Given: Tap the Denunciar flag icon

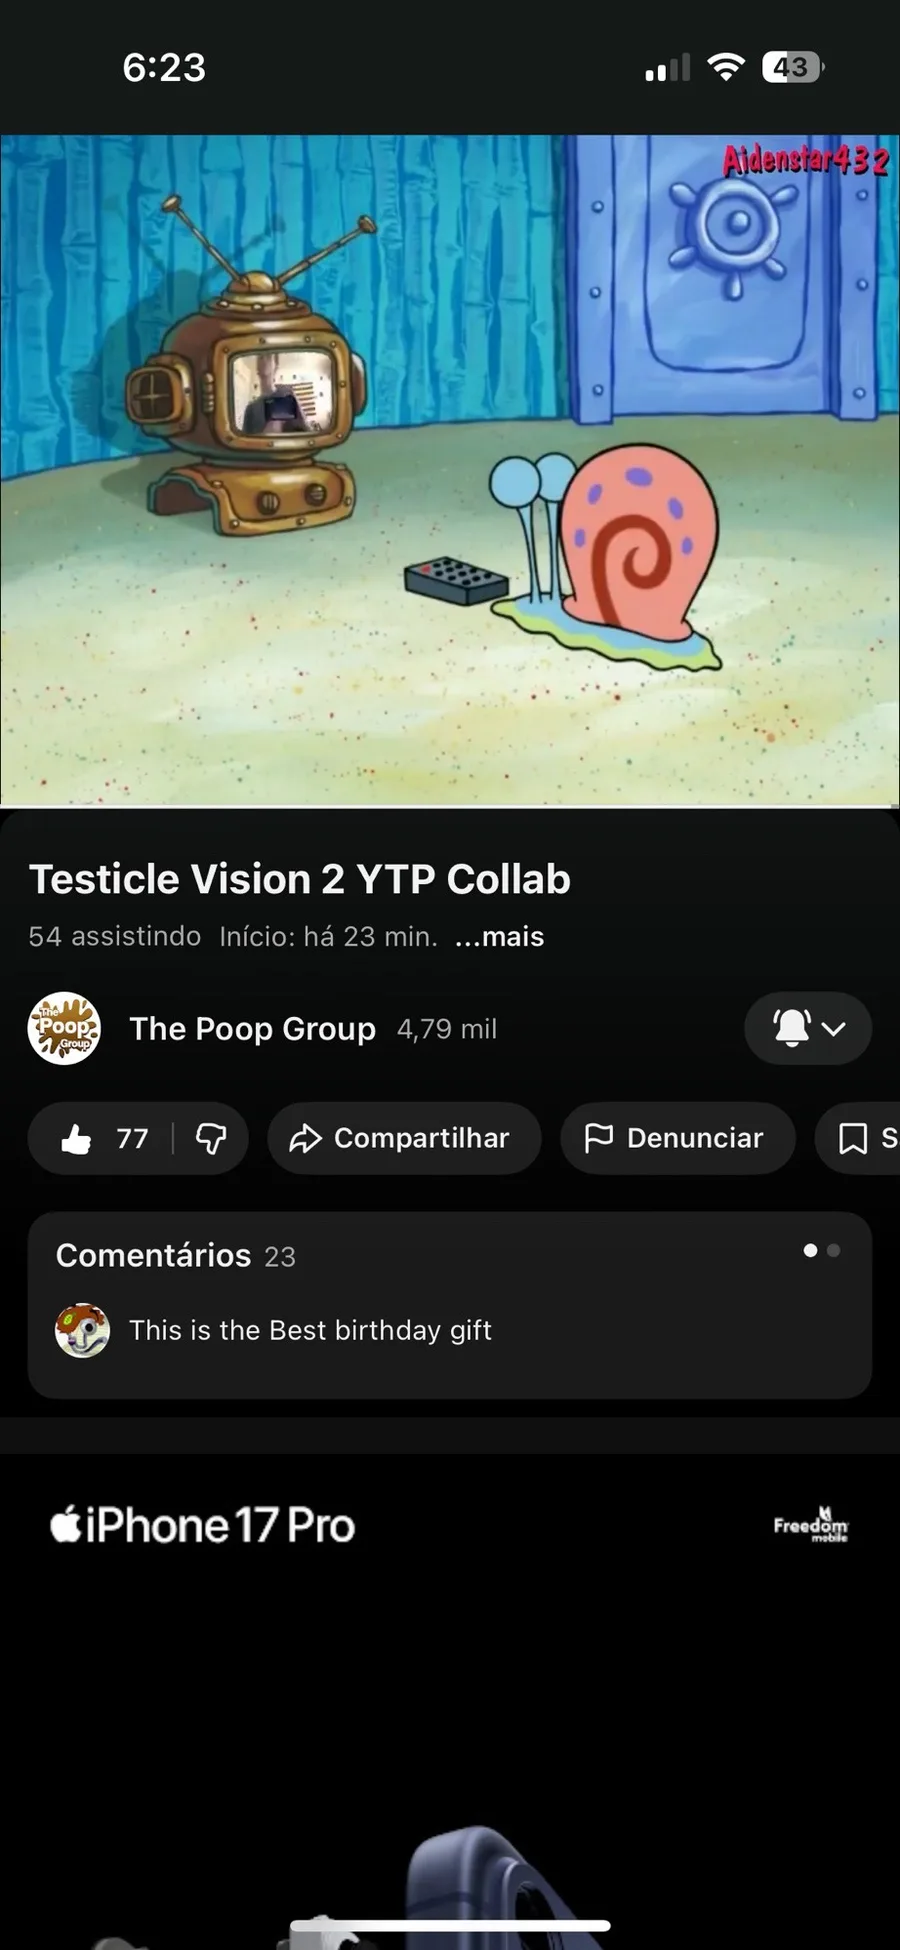Looking at the screenshot, I should point(598,1138).
